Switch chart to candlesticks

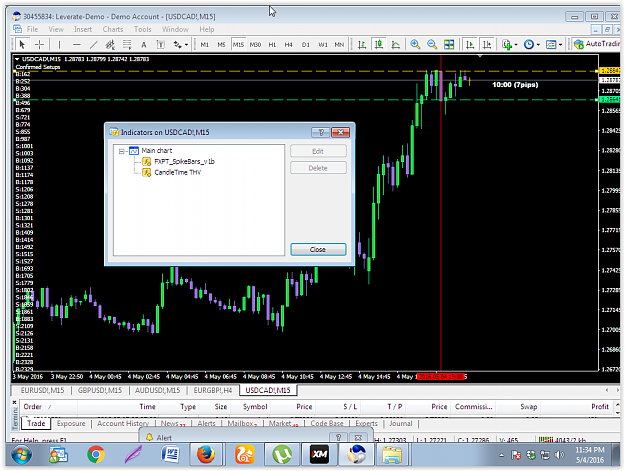pos(379,44)
